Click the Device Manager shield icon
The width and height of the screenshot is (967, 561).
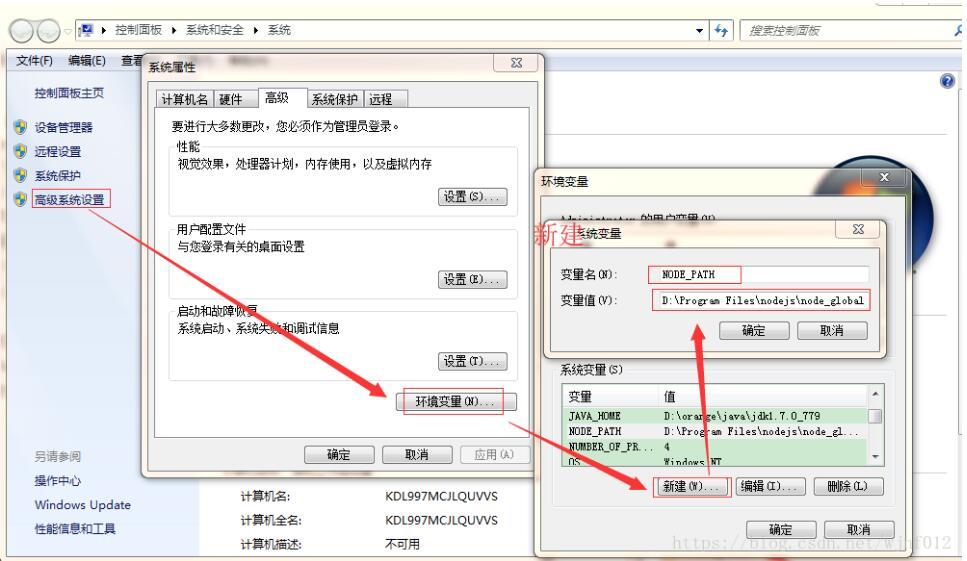(20, 128)
